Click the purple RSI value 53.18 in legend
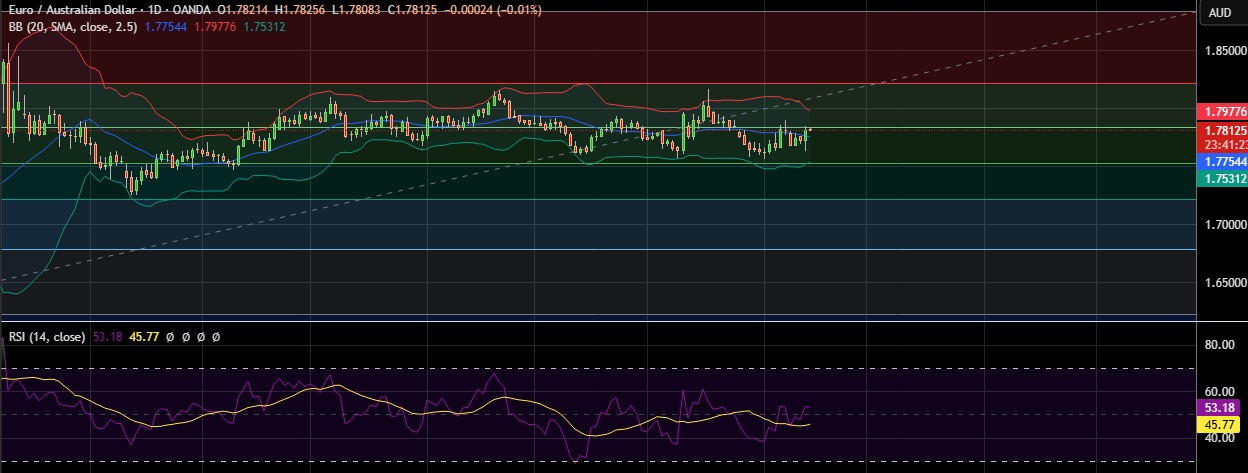The image size is (1248, 473). point(107,337)
